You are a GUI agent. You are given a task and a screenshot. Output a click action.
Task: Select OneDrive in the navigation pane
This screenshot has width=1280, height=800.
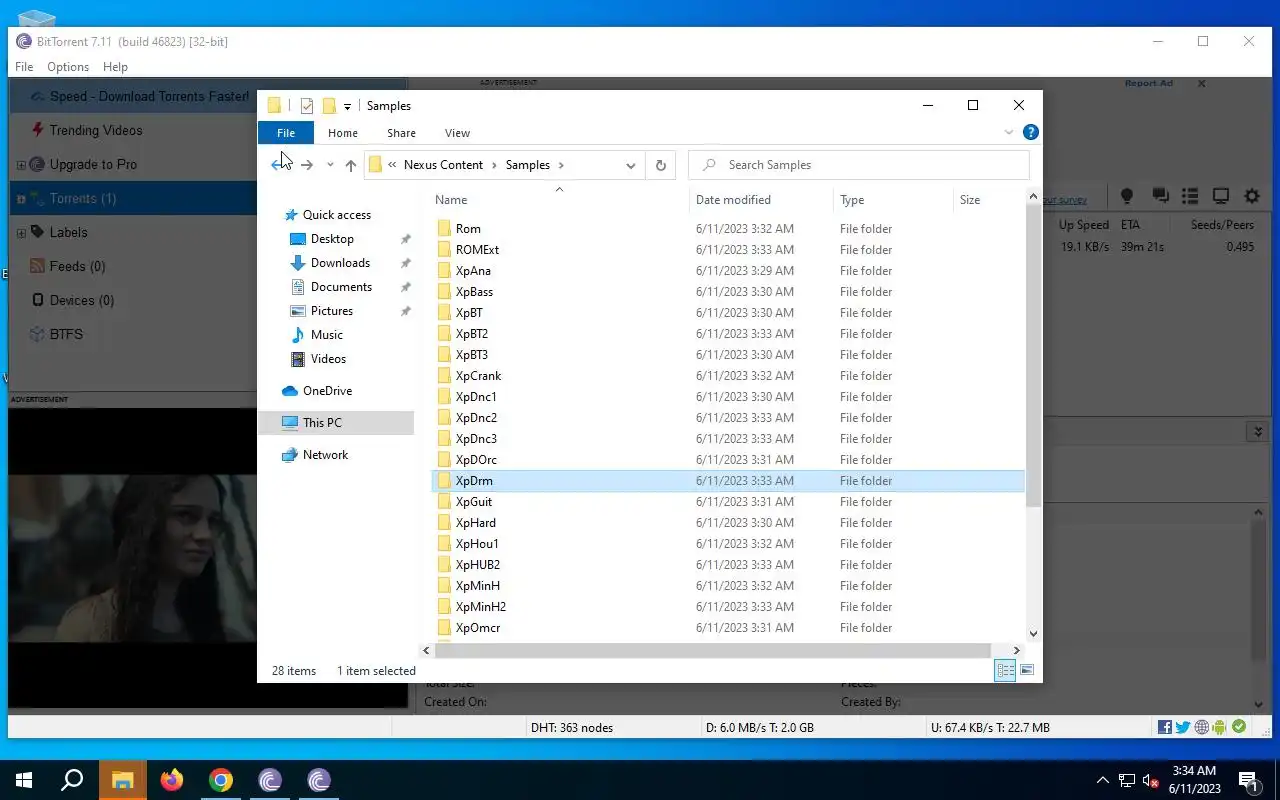pos(327,391)
